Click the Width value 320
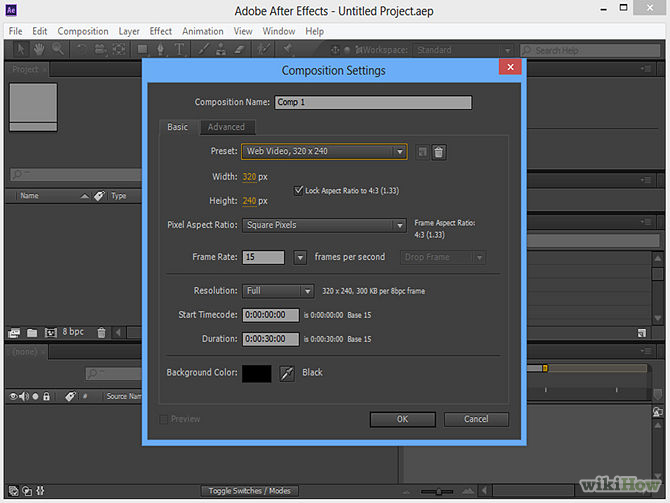670x503 pixels. click(x=249, y=177)
